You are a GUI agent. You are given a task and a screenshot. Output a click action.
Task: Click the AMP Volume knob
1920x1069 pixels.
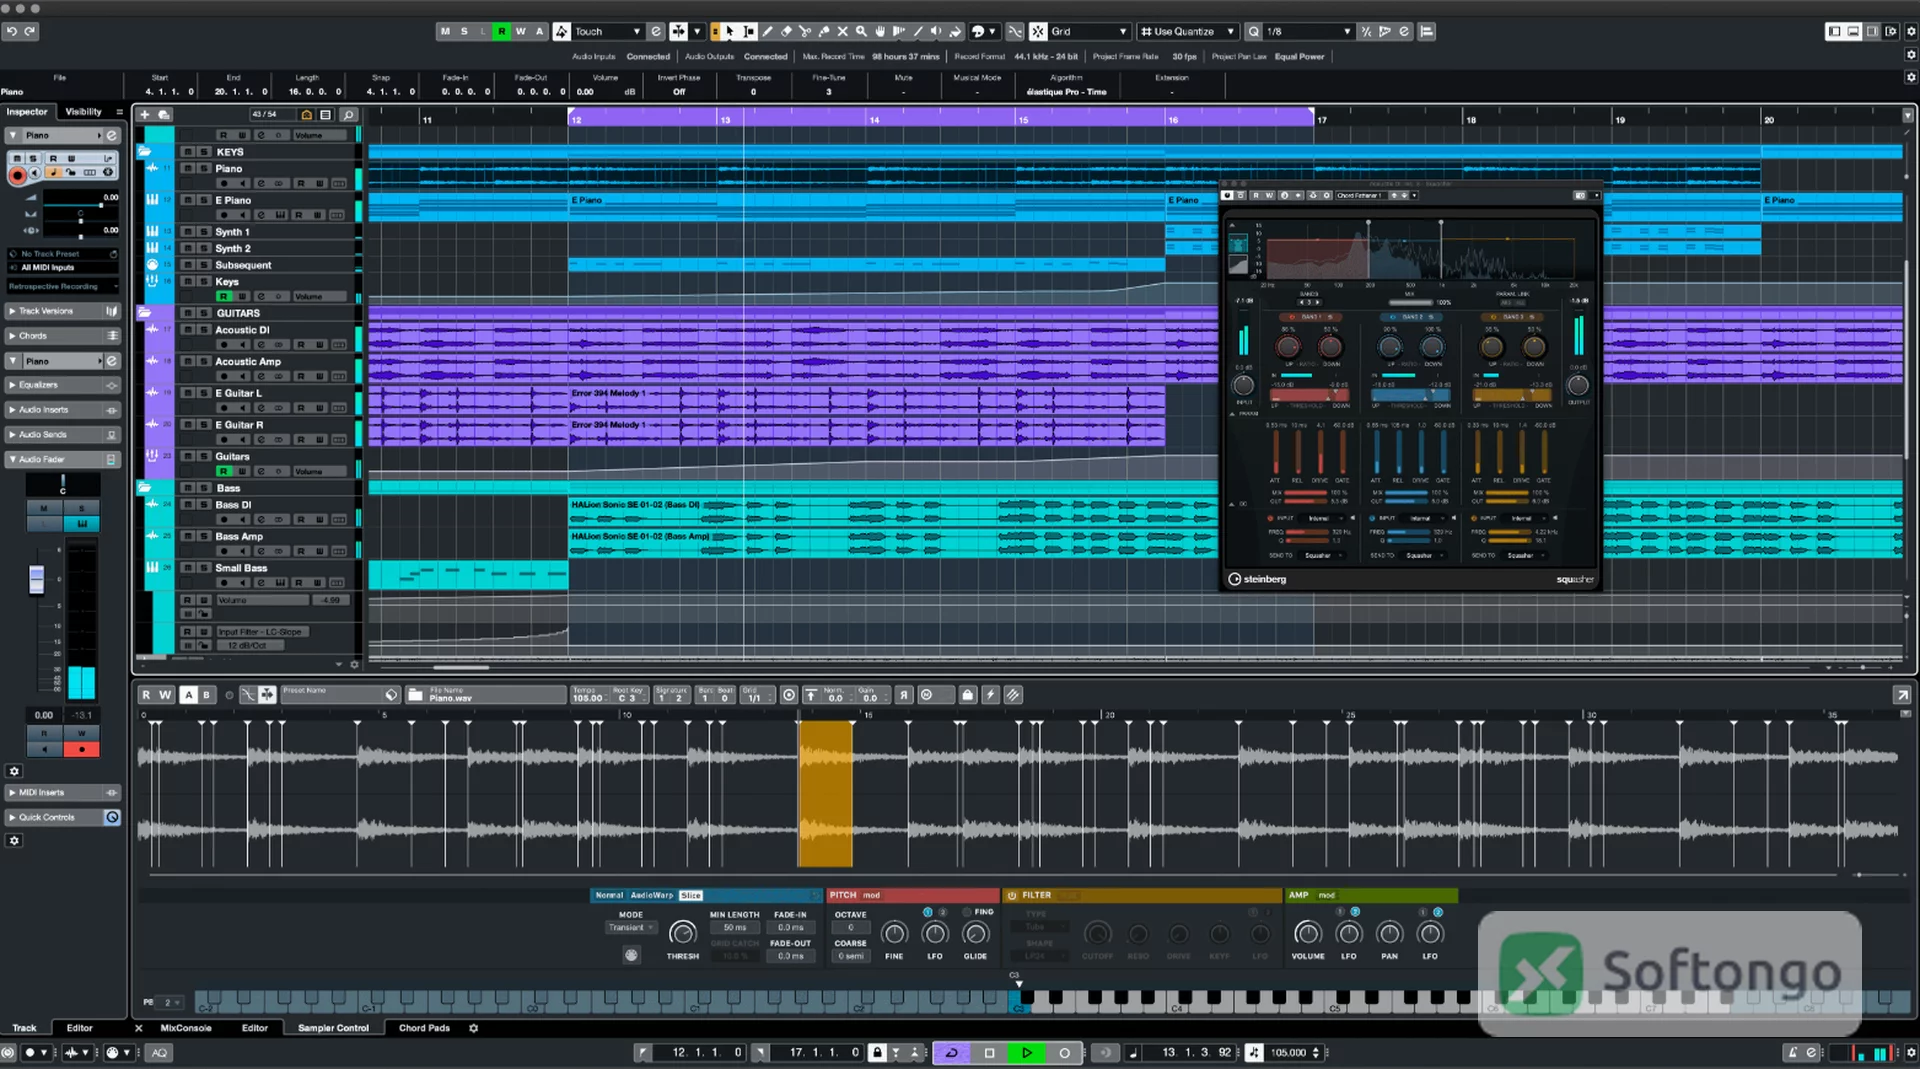1308,934
